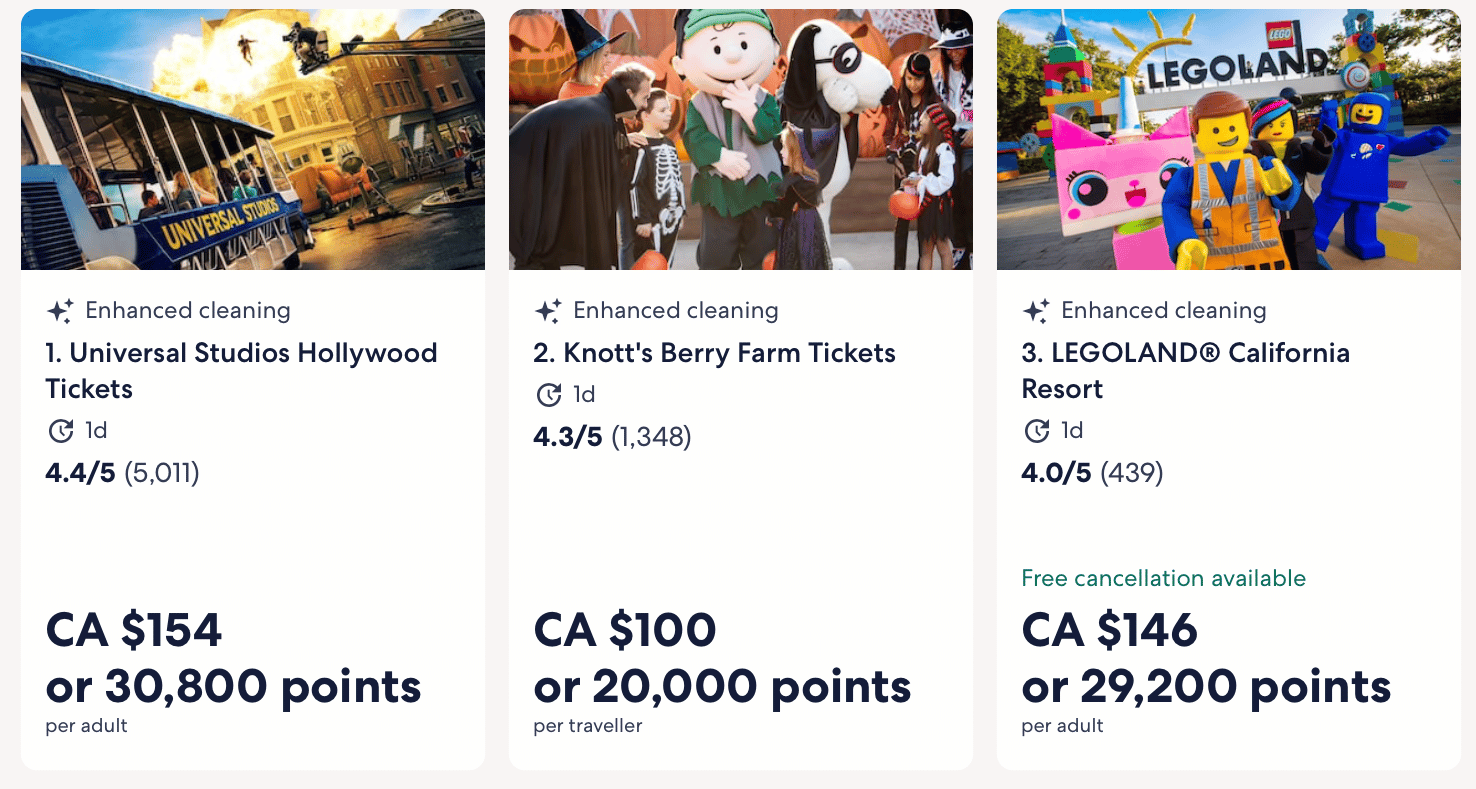
Task: Click the 4.0/5 rating with 439 reviews
Action: click(x=1092, y=473)
